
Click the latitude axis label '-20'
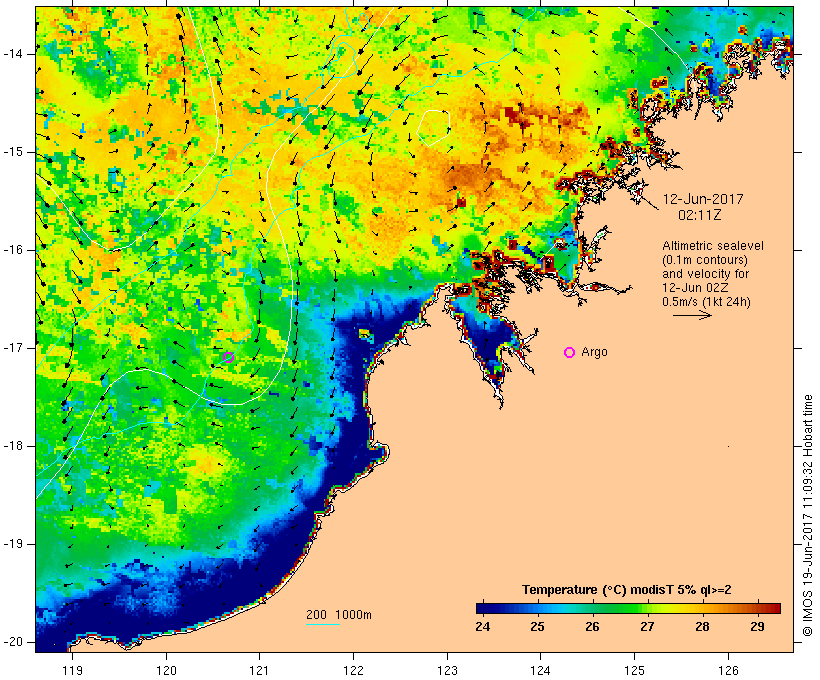click(13, 642)
